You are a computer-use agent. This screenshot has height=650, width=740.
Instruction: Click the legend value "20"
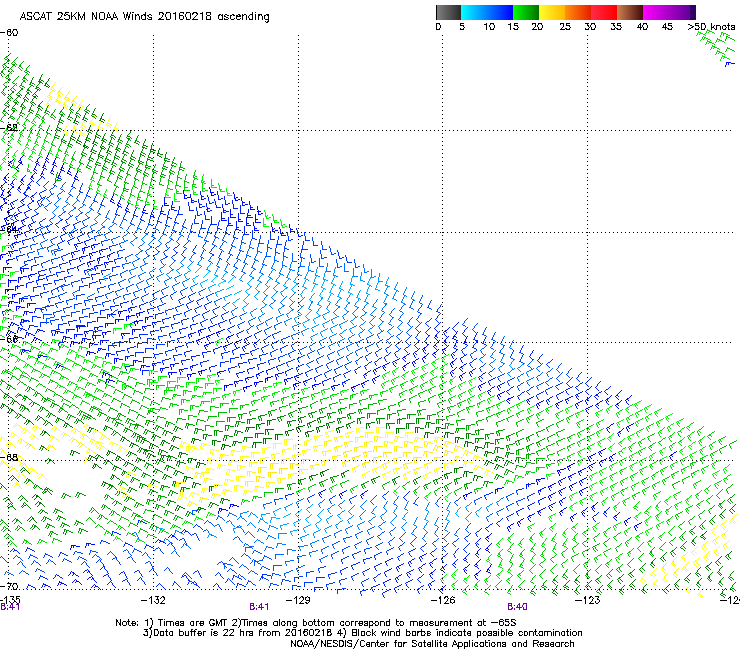point(537,27)
